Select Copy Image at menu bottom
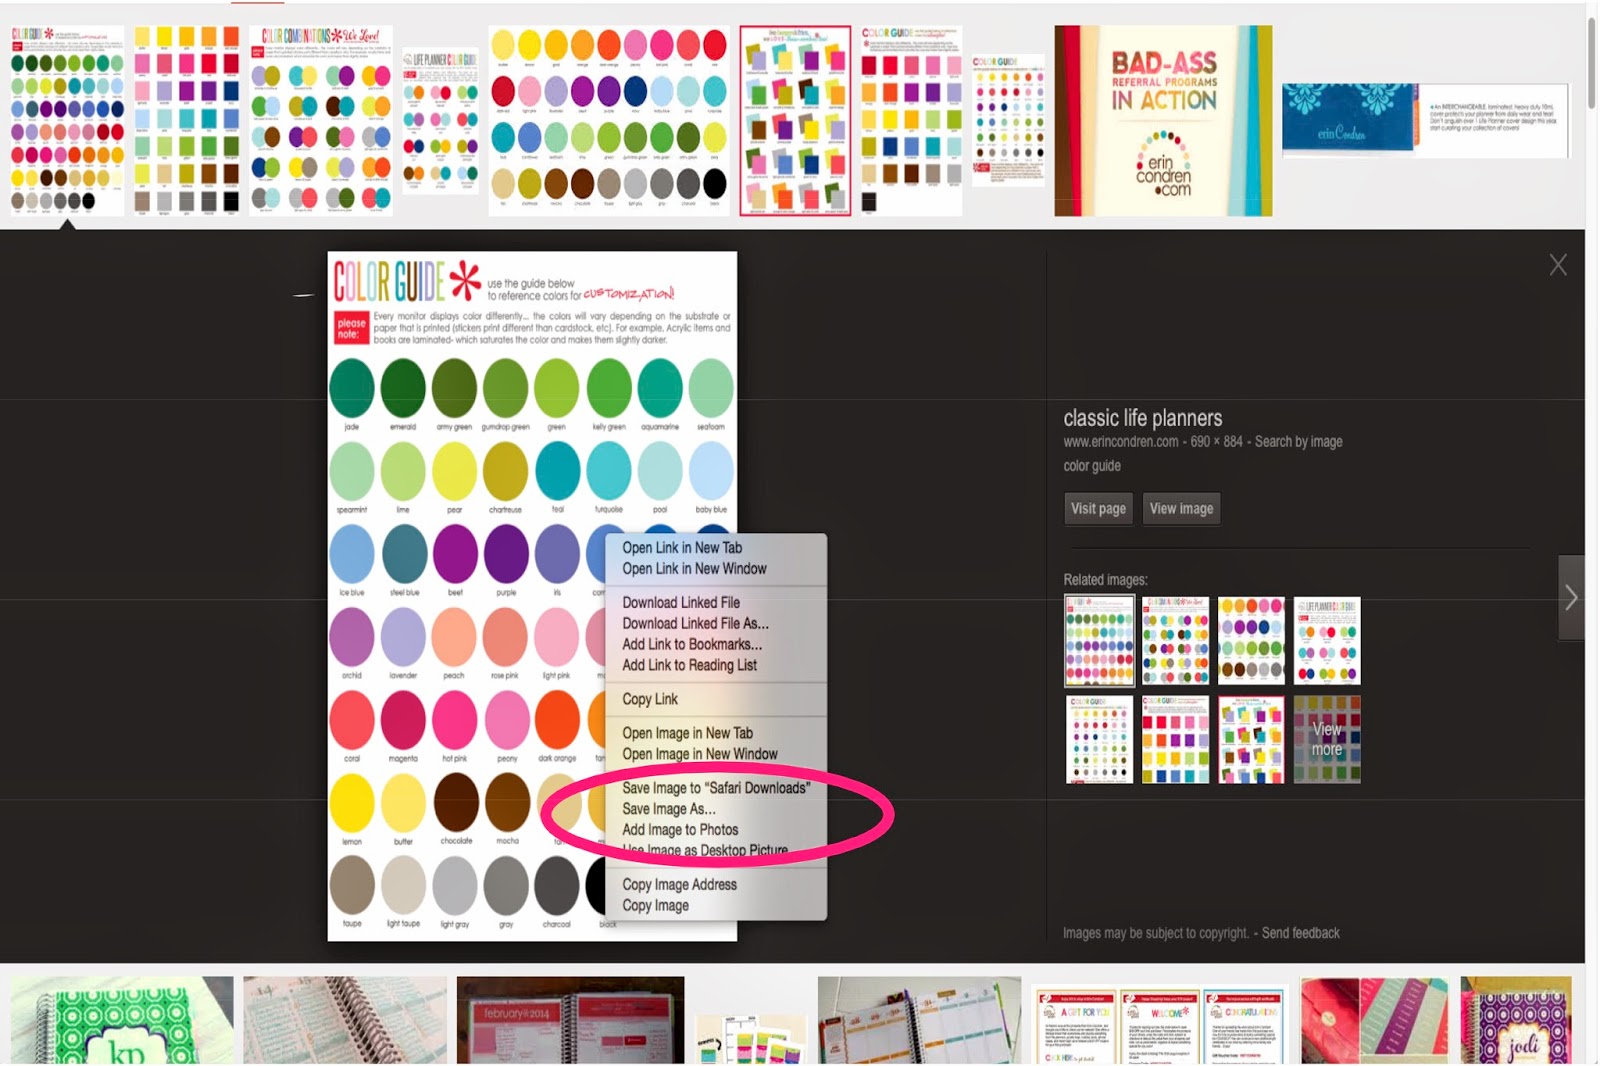 coord(655,905)
